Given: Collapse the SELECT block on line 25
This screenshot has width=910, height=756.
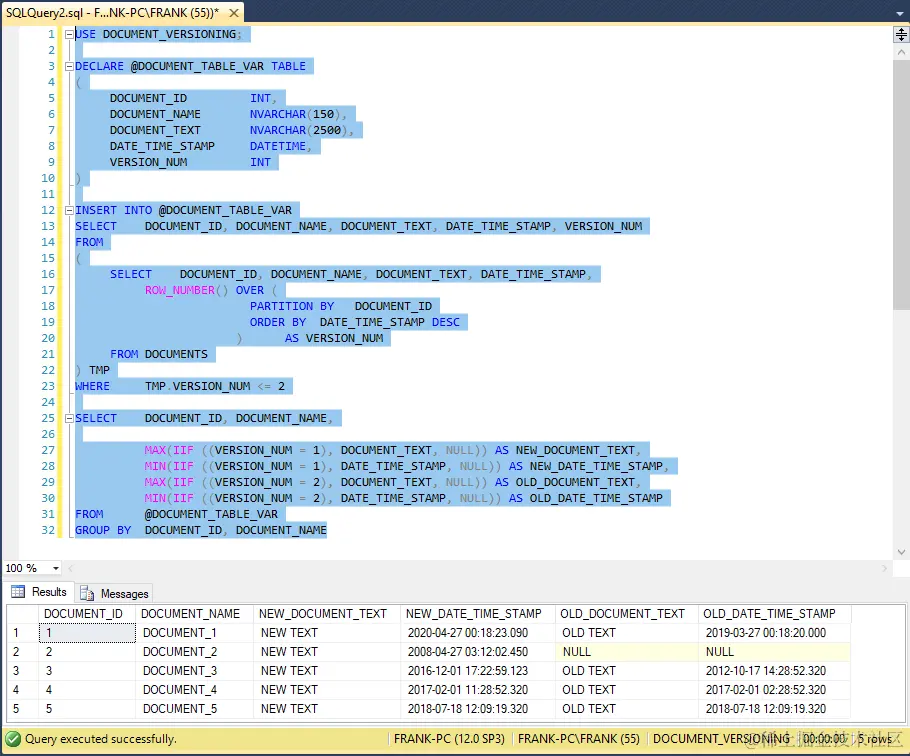Looking at the screenshot, I should pyautogui.click(x=69, y=418).
